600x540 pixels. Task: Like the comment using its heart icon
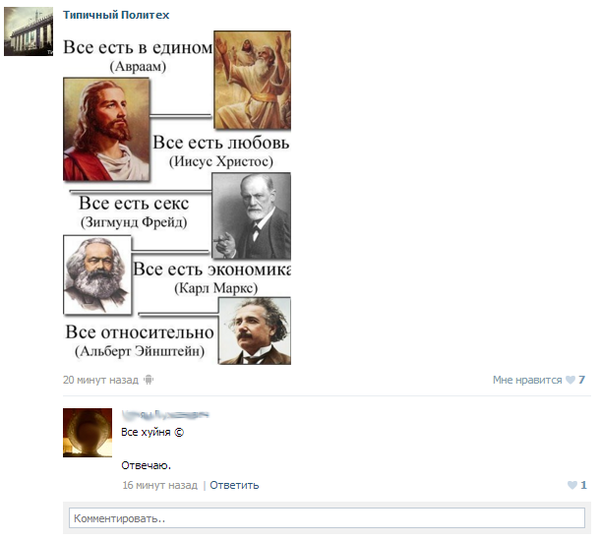[x=572, y=485]
